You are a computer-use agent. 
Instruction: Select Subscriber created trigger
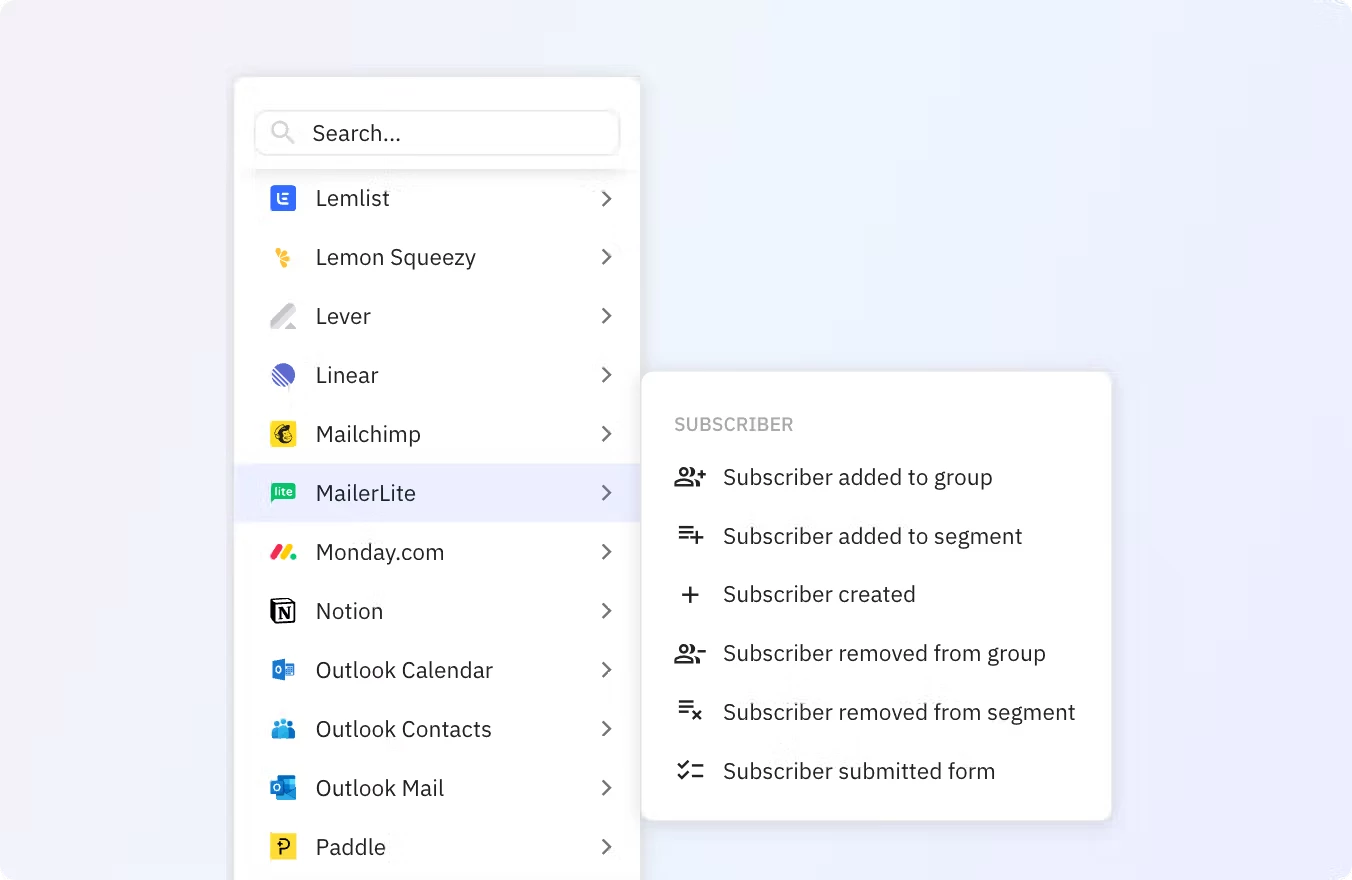pyautogui.click(x=819, y=595)
